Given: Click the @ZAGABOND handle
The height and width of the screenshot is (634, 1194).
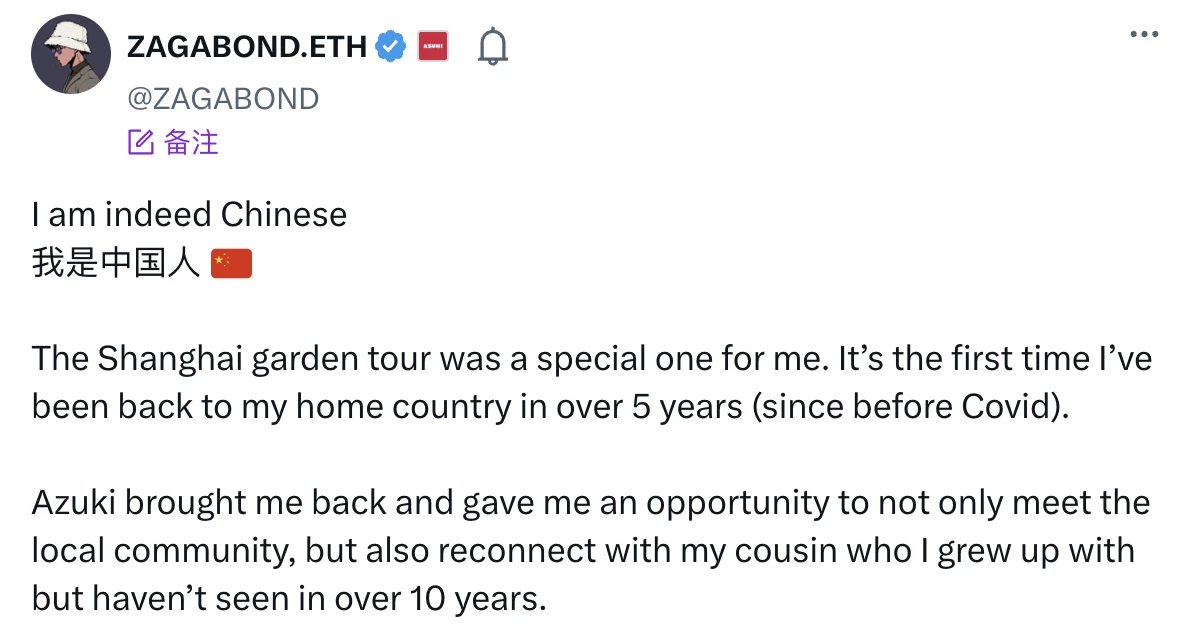Looking at the screenshot, I should [x=223, y=98].
